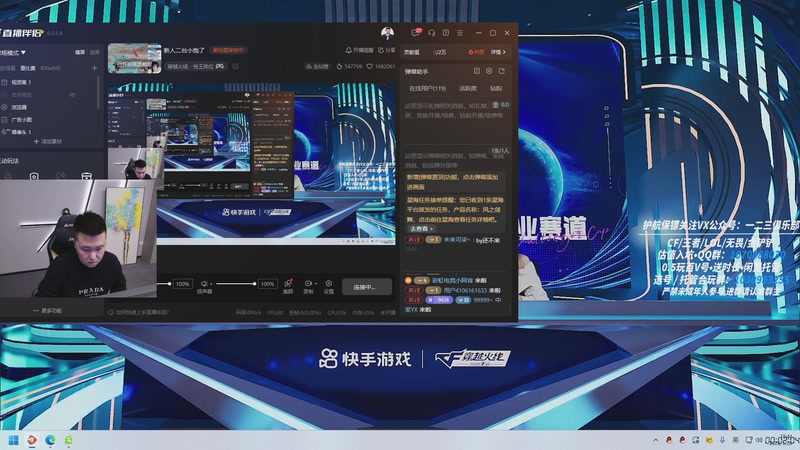Open 详情 details chevron in contribution bar
The image size is (800, 450).
point(498,52)
